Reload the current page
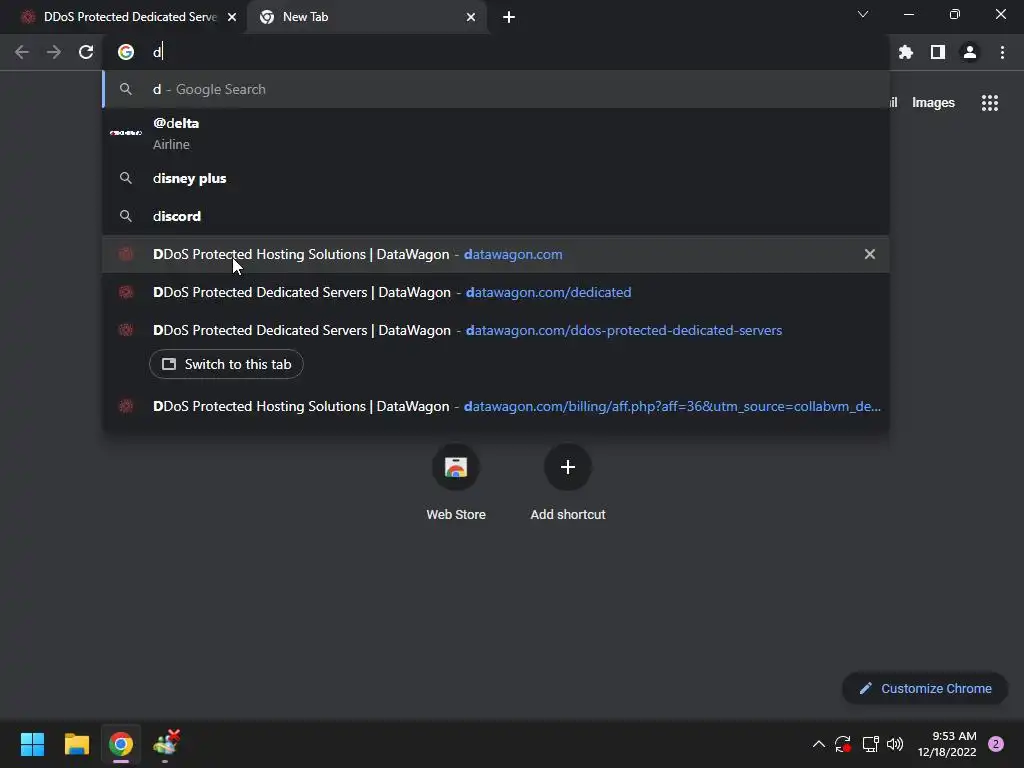The height and width of the screenshot is (768, 1024). coord(86,52)
